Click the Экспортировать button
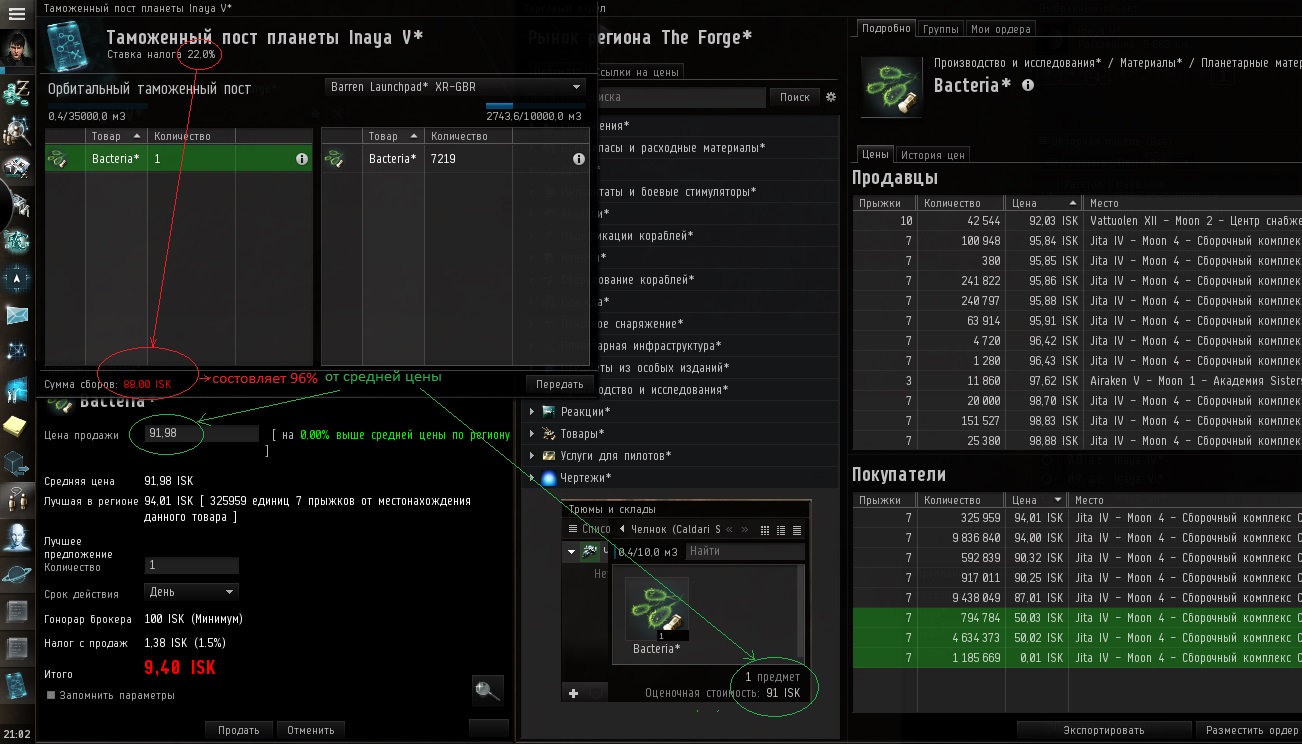1302x744 pixels. point(1104,730)
